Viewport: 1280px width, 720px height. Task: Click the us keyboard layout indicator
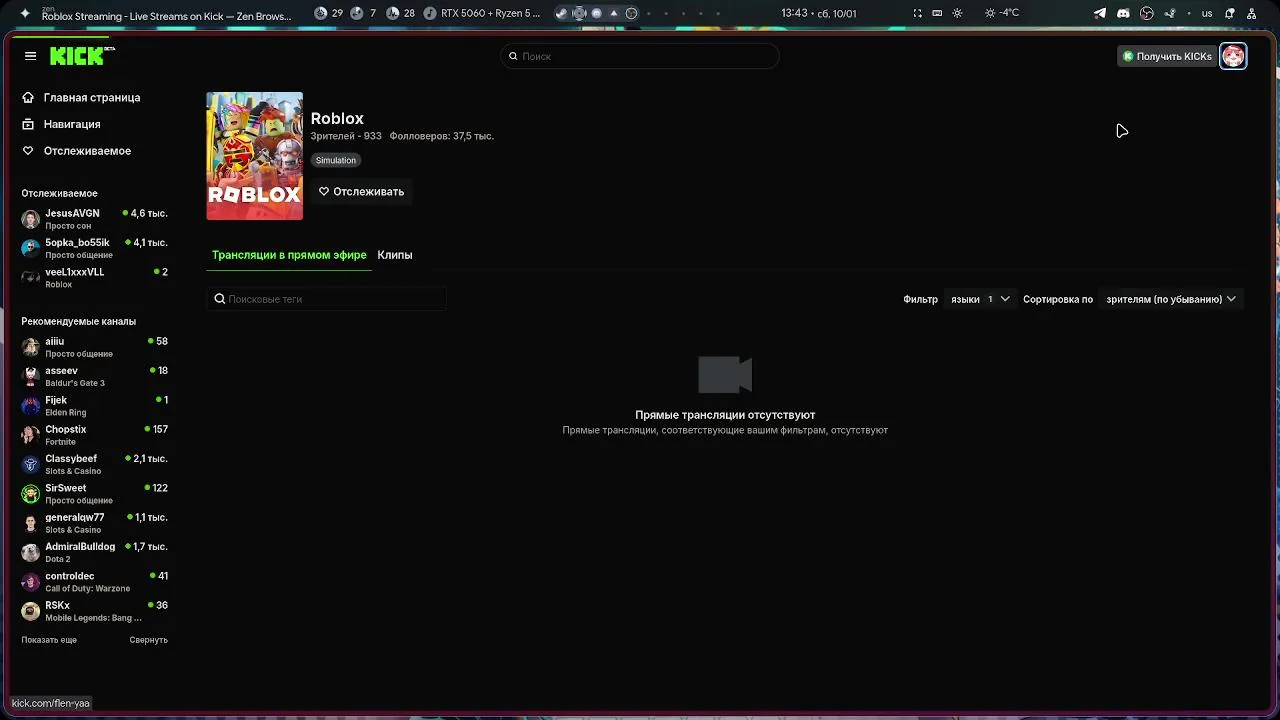point(1207,13)
